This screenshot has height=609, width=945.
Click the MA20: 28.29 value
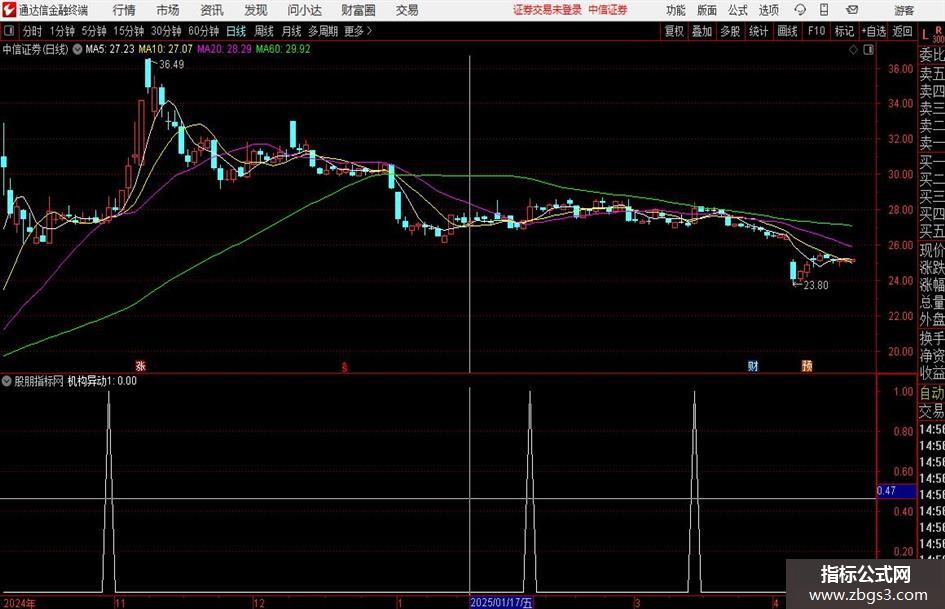click(x=224, y=49)
